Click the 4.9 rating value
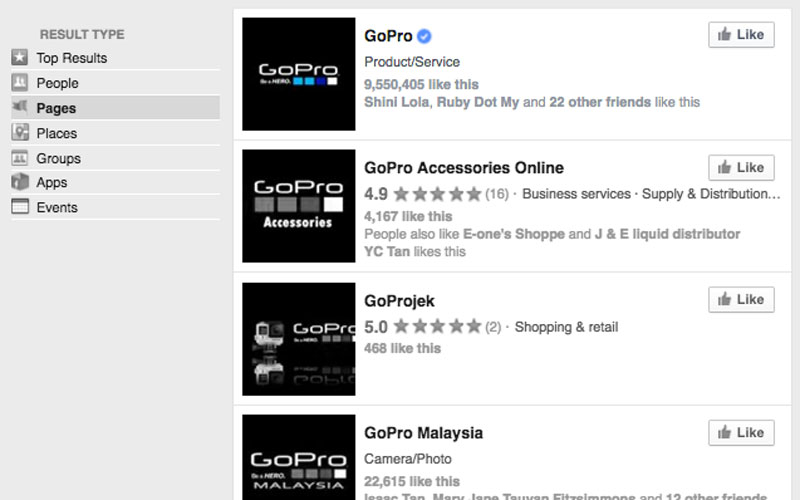This screenshot has height=500, width=800. 376,194
